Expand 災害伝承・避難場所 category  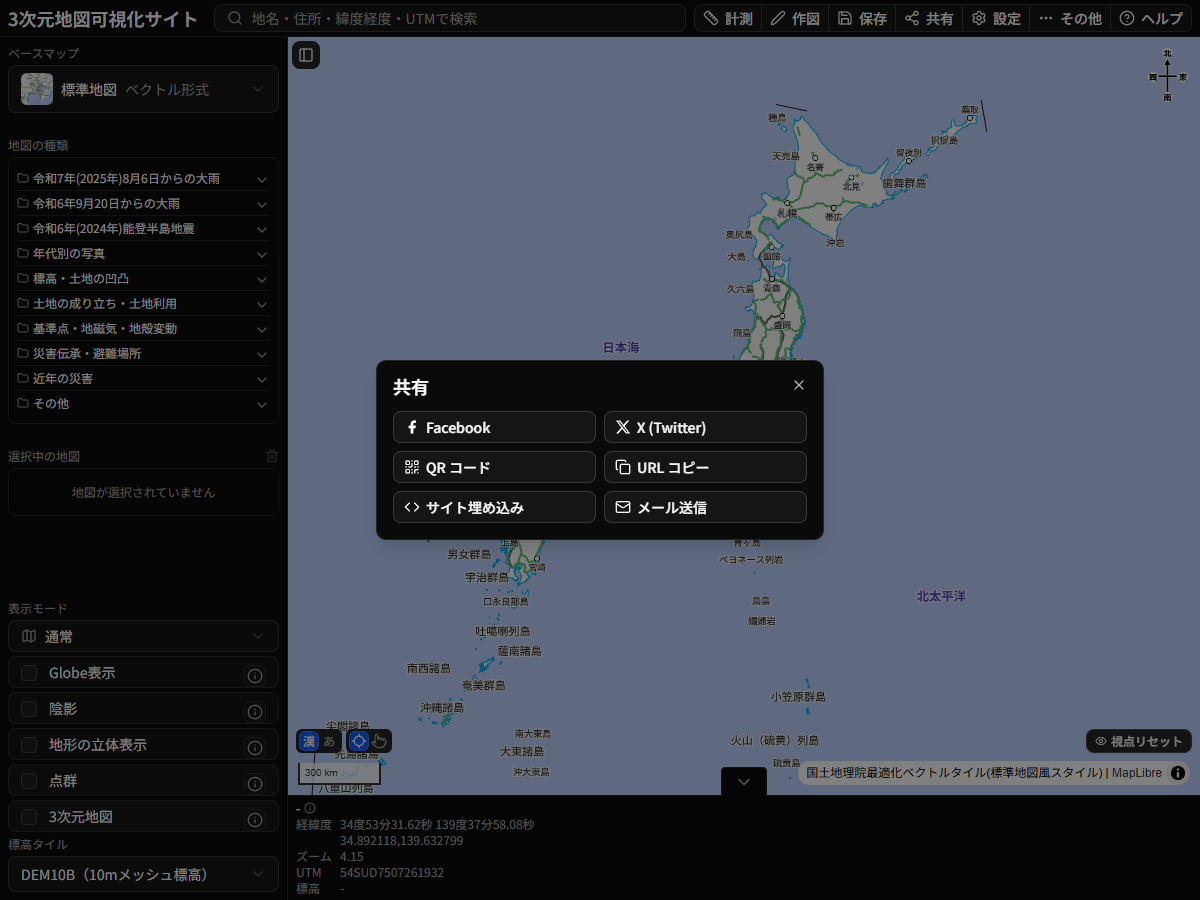click(143, 354)
